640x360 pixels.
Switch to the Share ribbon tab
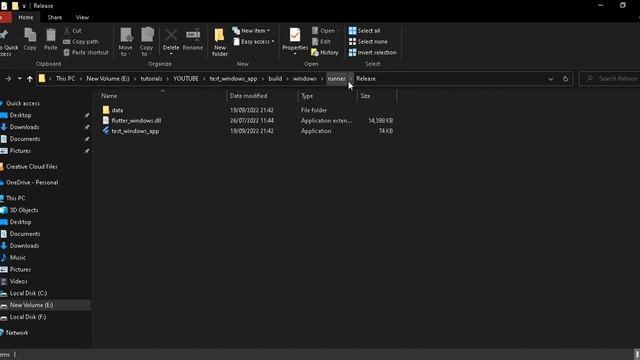pyautogui.click(x=54, y=18)
